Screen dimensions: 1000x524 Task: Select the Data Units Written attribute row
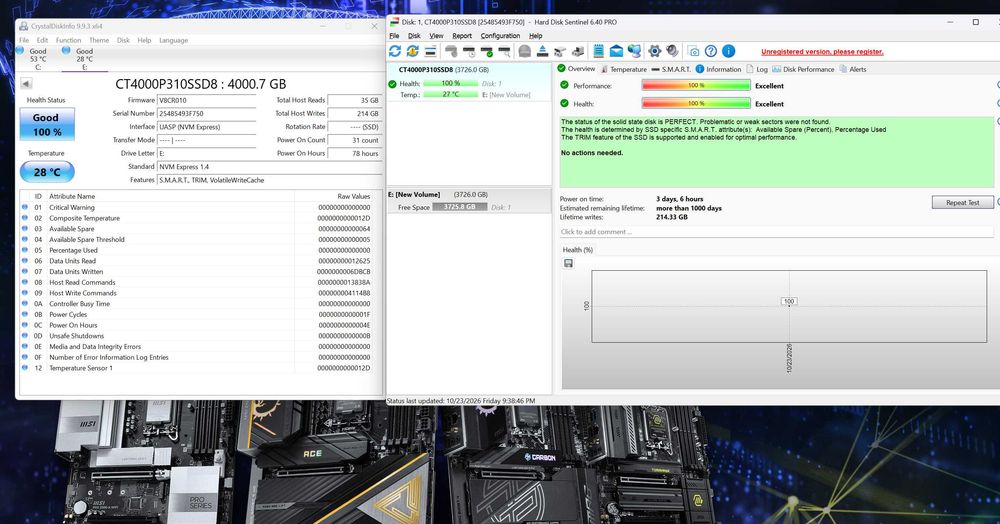pos(195,272)
